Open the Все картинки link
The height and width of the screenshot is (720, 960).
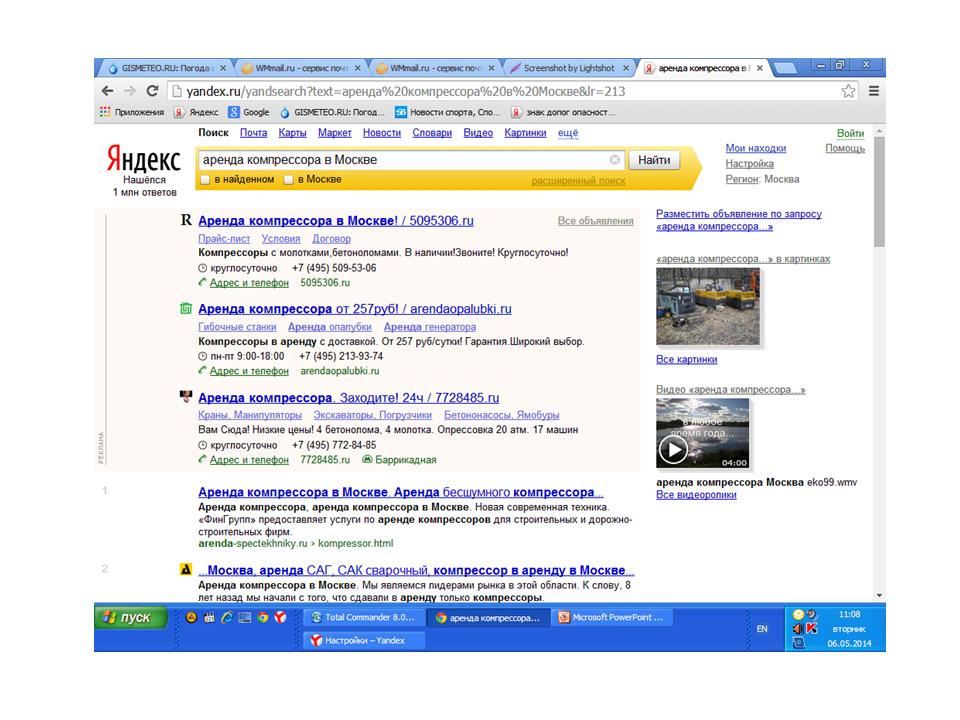686,359
